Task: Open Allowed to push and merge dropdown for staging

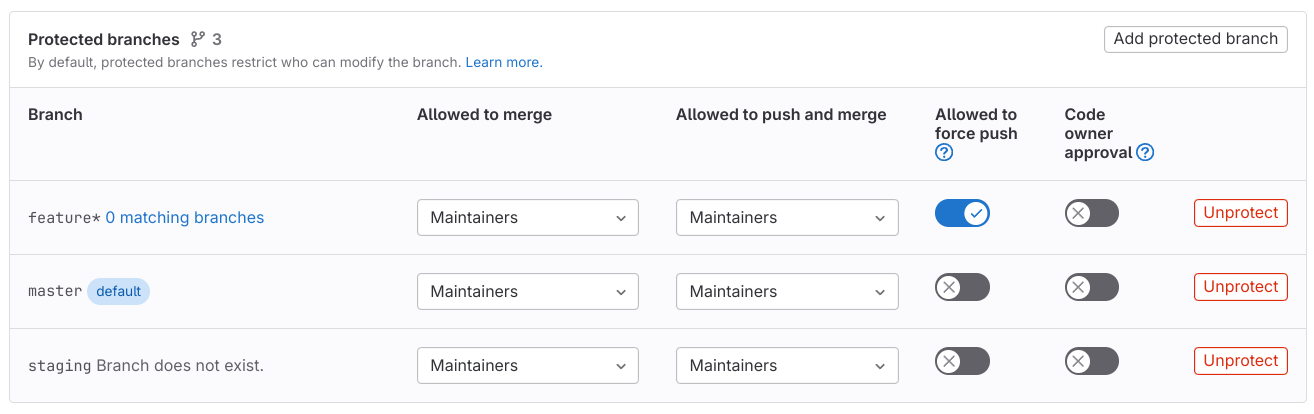Action: coord(787,365)
